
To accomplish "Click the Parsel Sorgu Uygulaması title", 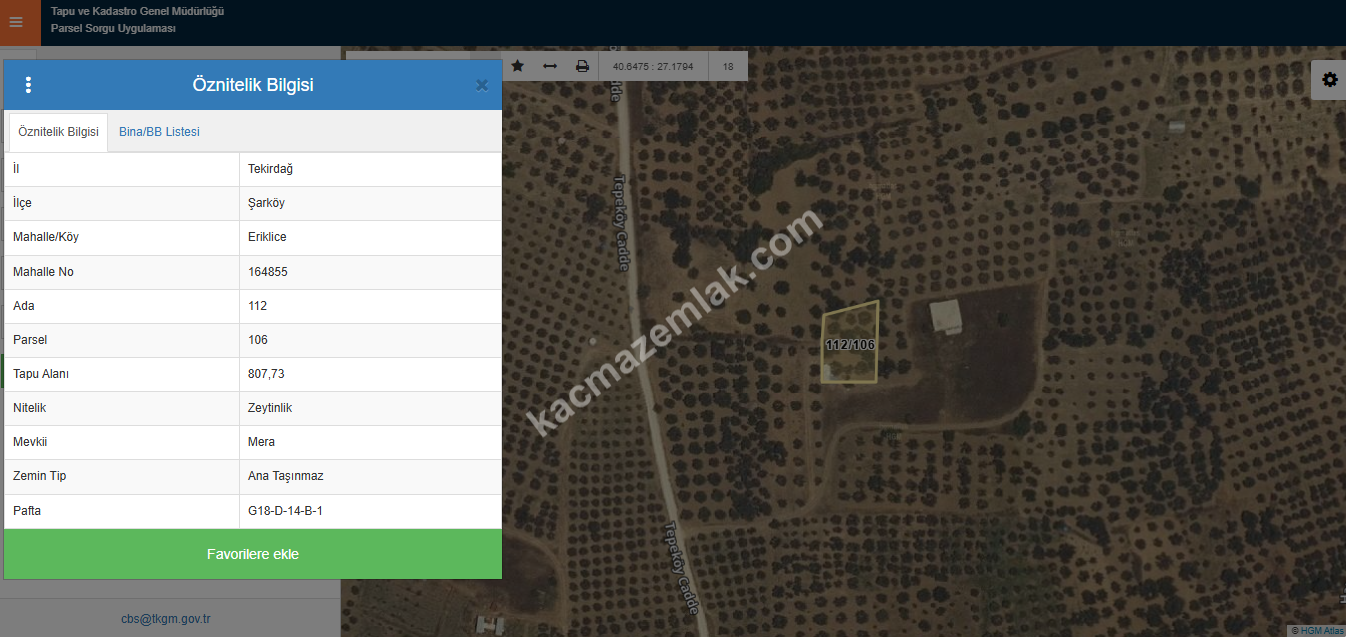I will [113, 29].
